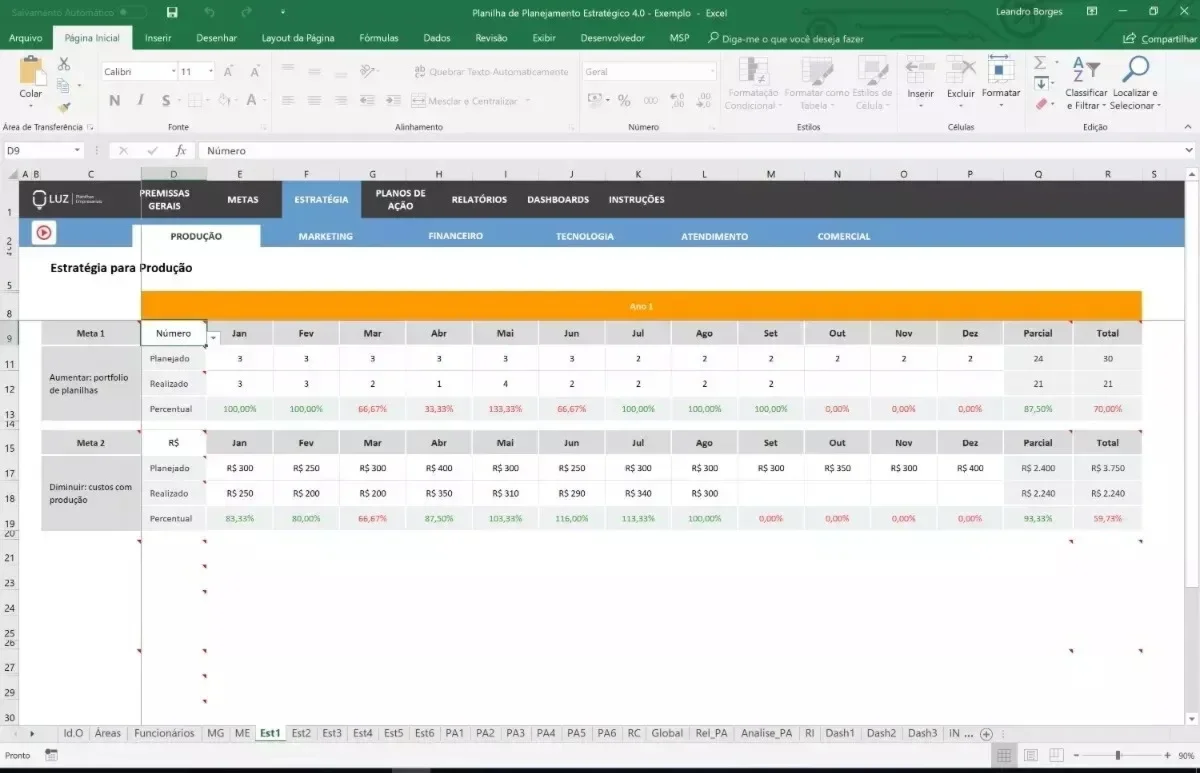The height and width of the screenshot is (773, 1200).
Task: Adjust the zoom slider in status bar
Action: tap(1118, 755)
